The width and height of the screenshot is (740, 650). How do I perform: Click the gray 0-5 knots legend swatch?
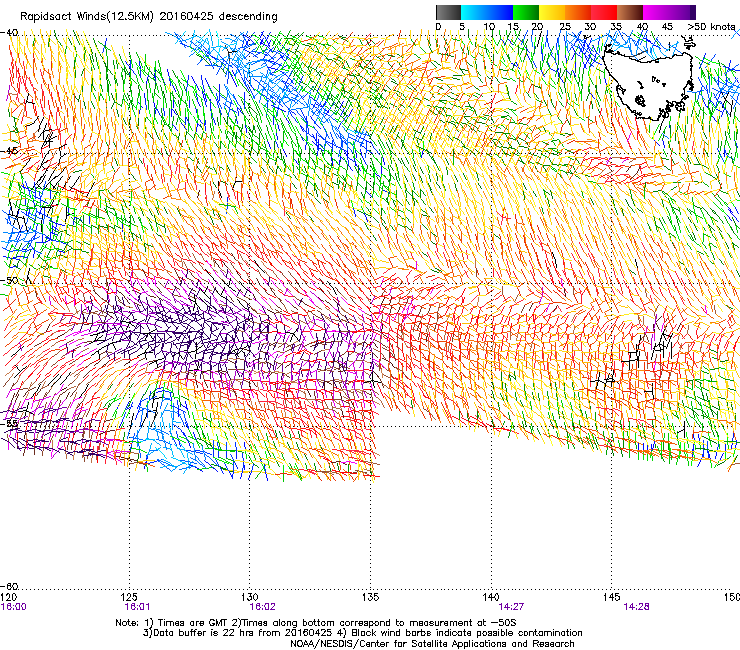[448, 12]
